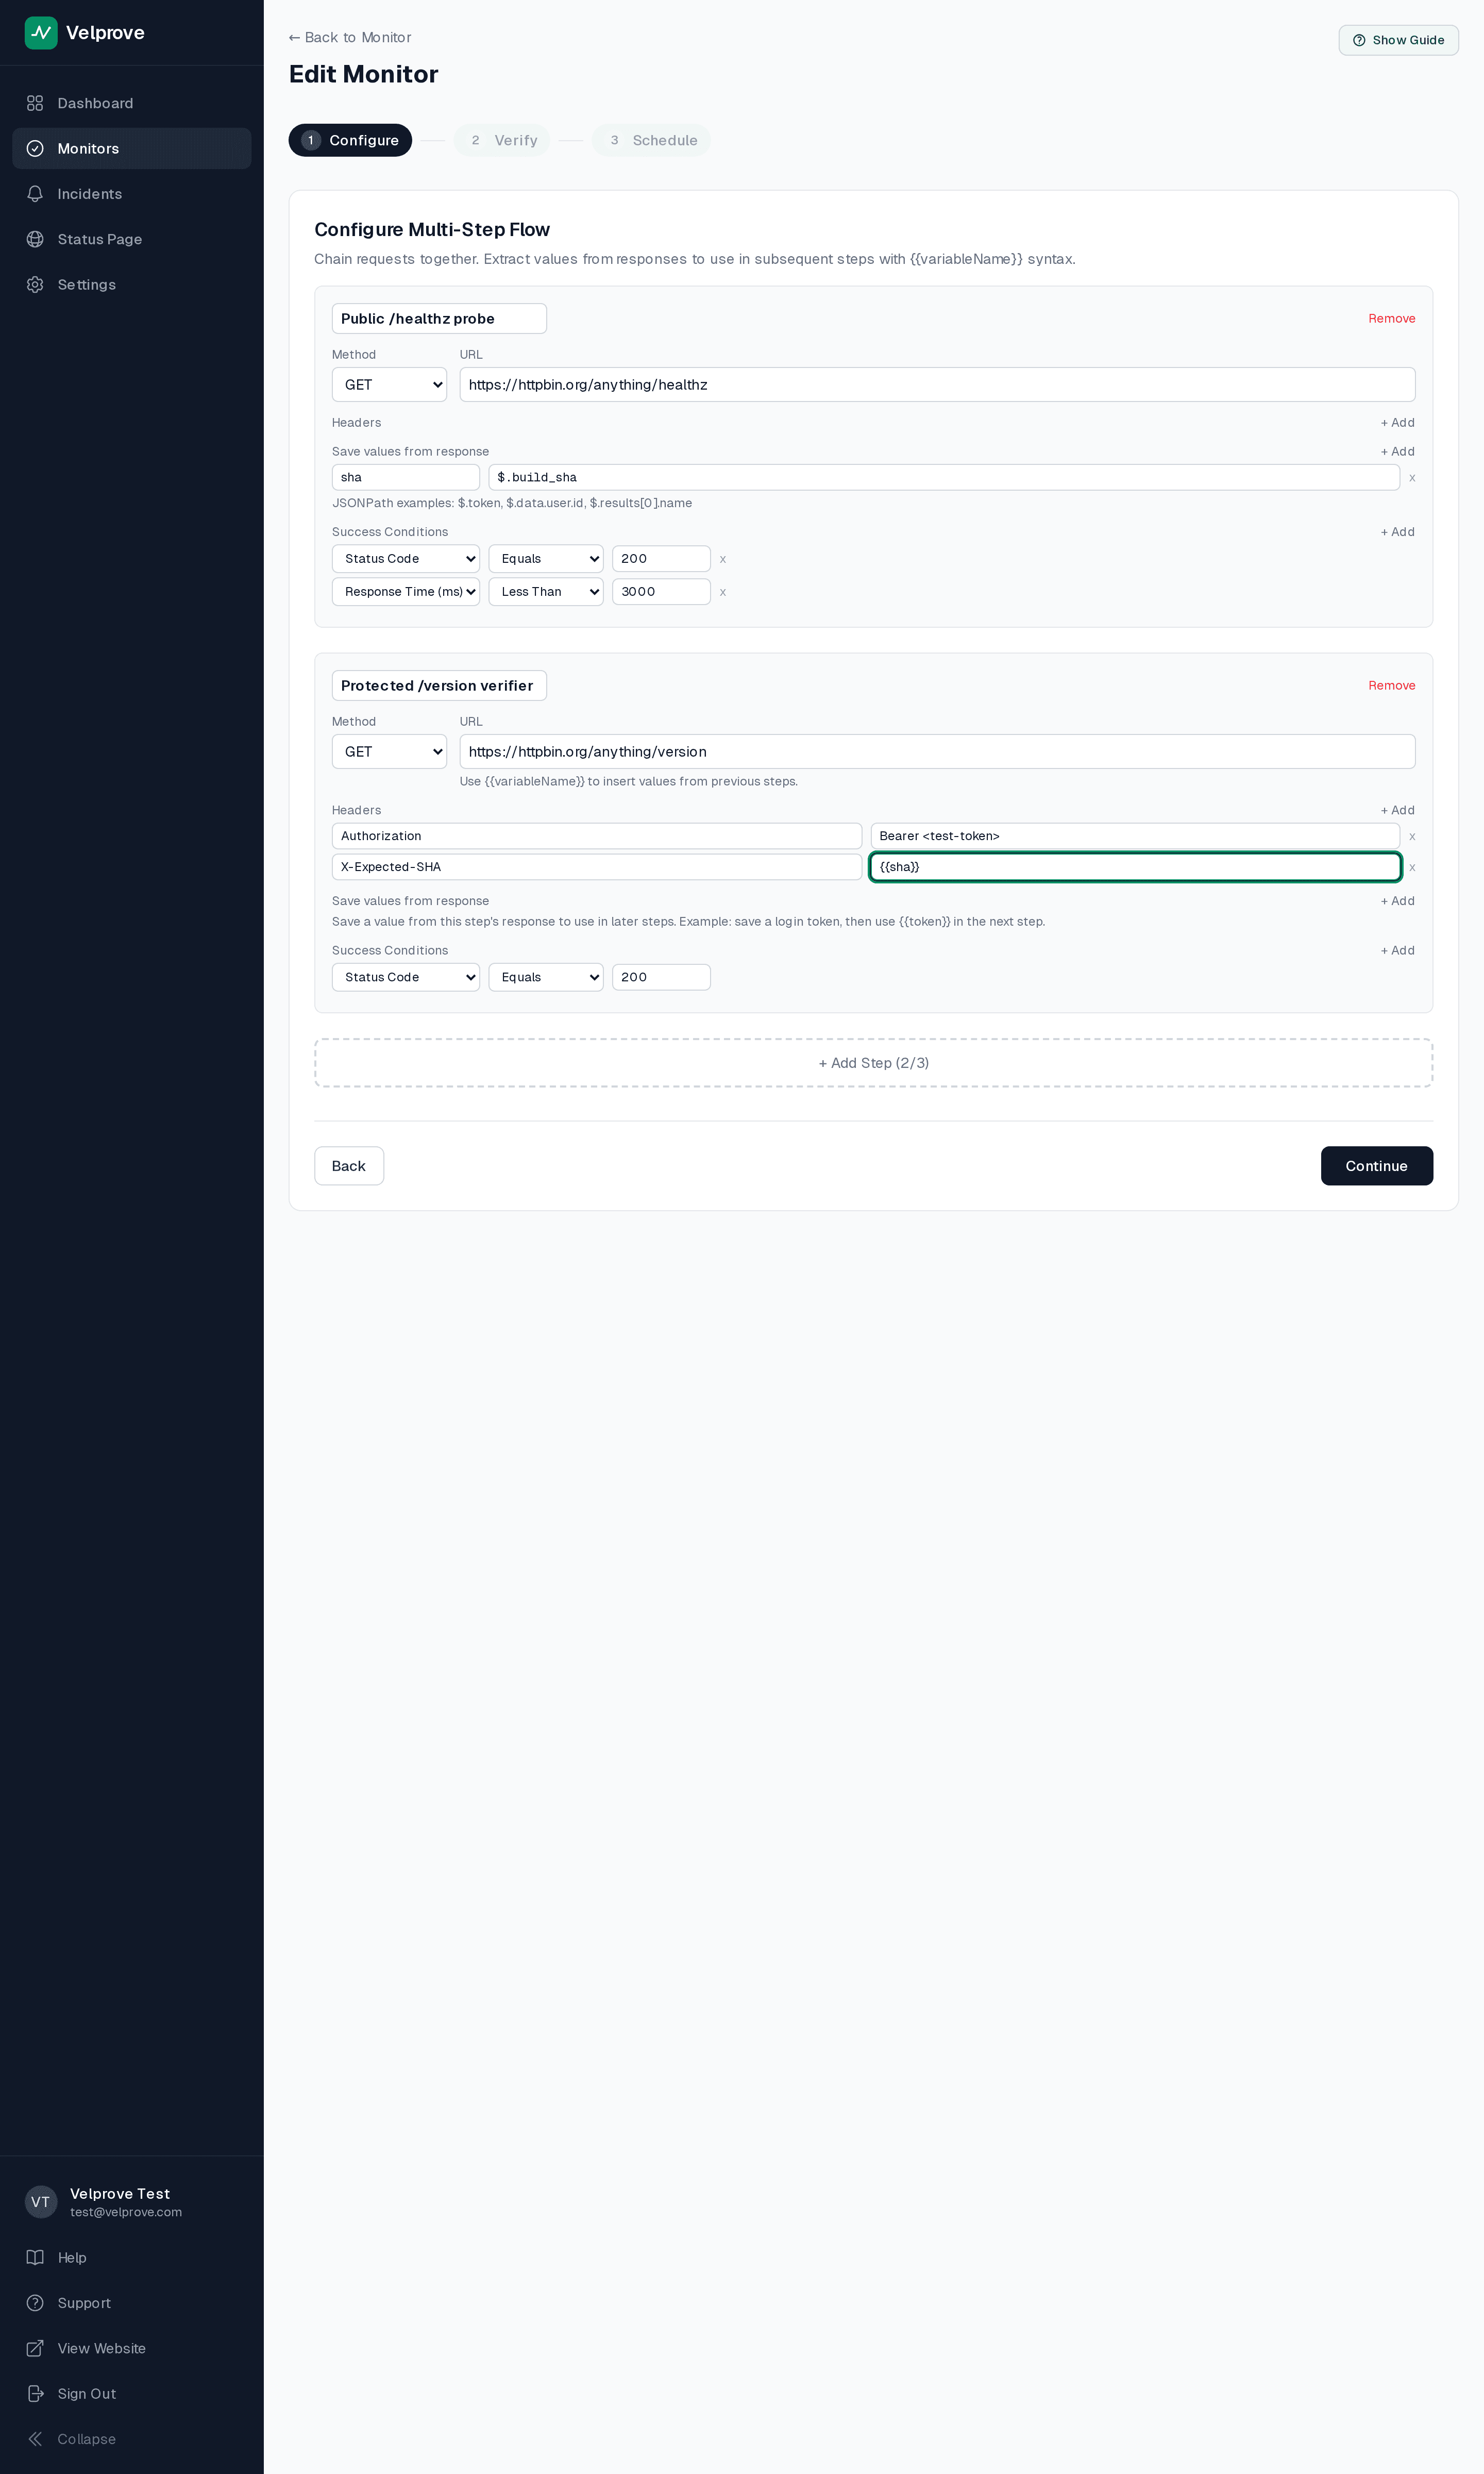Remove the sha saved value row

point(1412,478)
